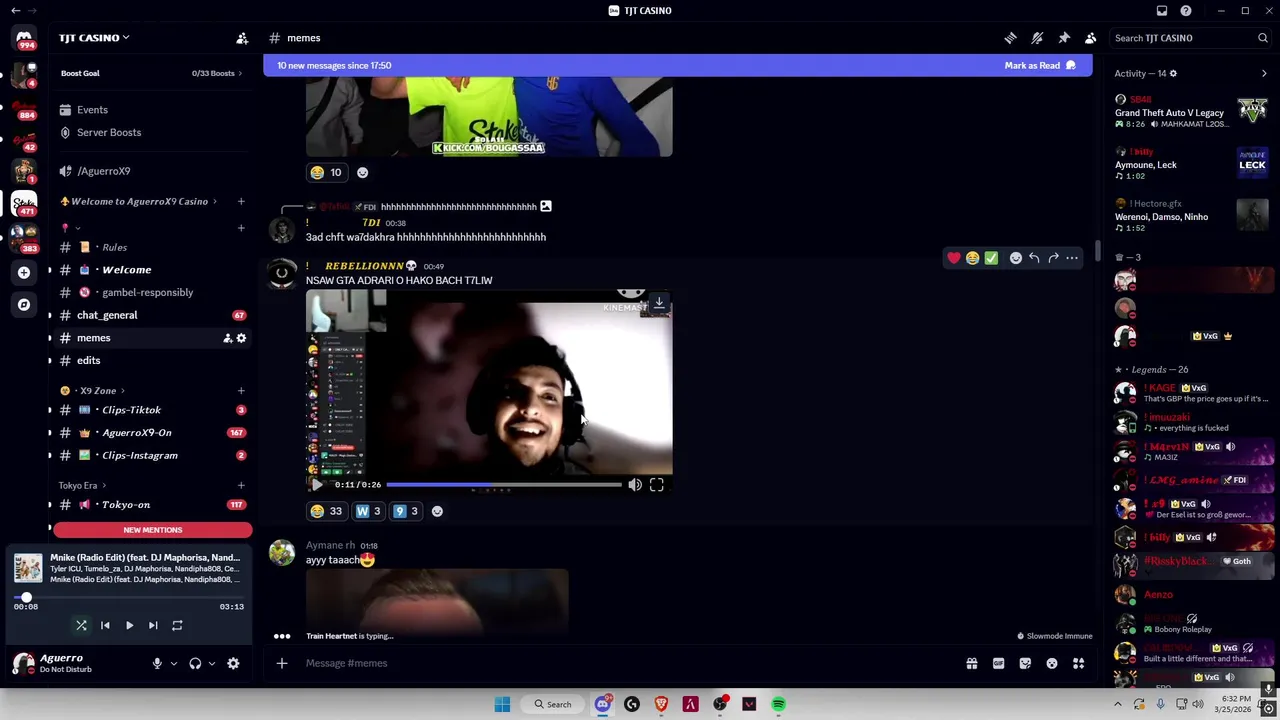Show pinned messages for #memes
The image size is (1280, 720).
(1064, 38)
